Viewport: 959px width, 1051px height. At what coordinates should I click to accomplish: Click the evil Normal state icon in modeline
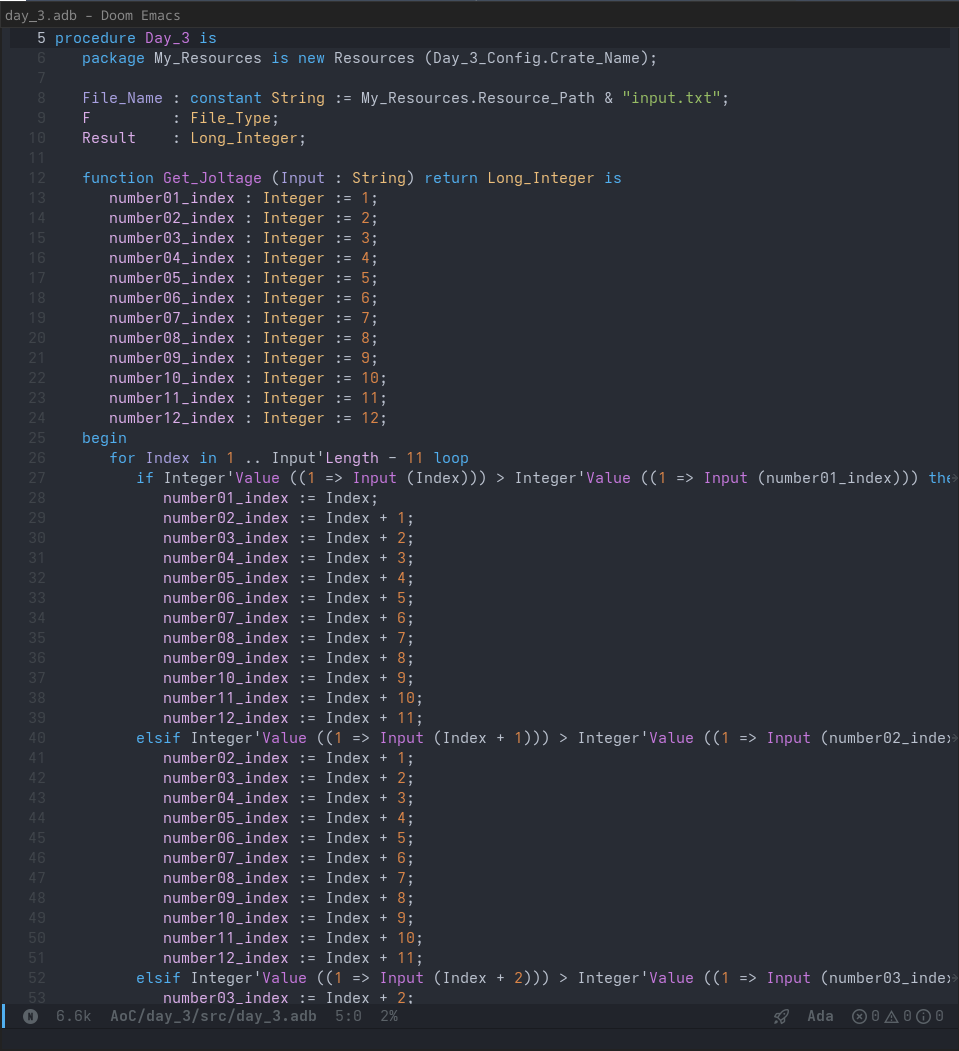point(30,1016)
